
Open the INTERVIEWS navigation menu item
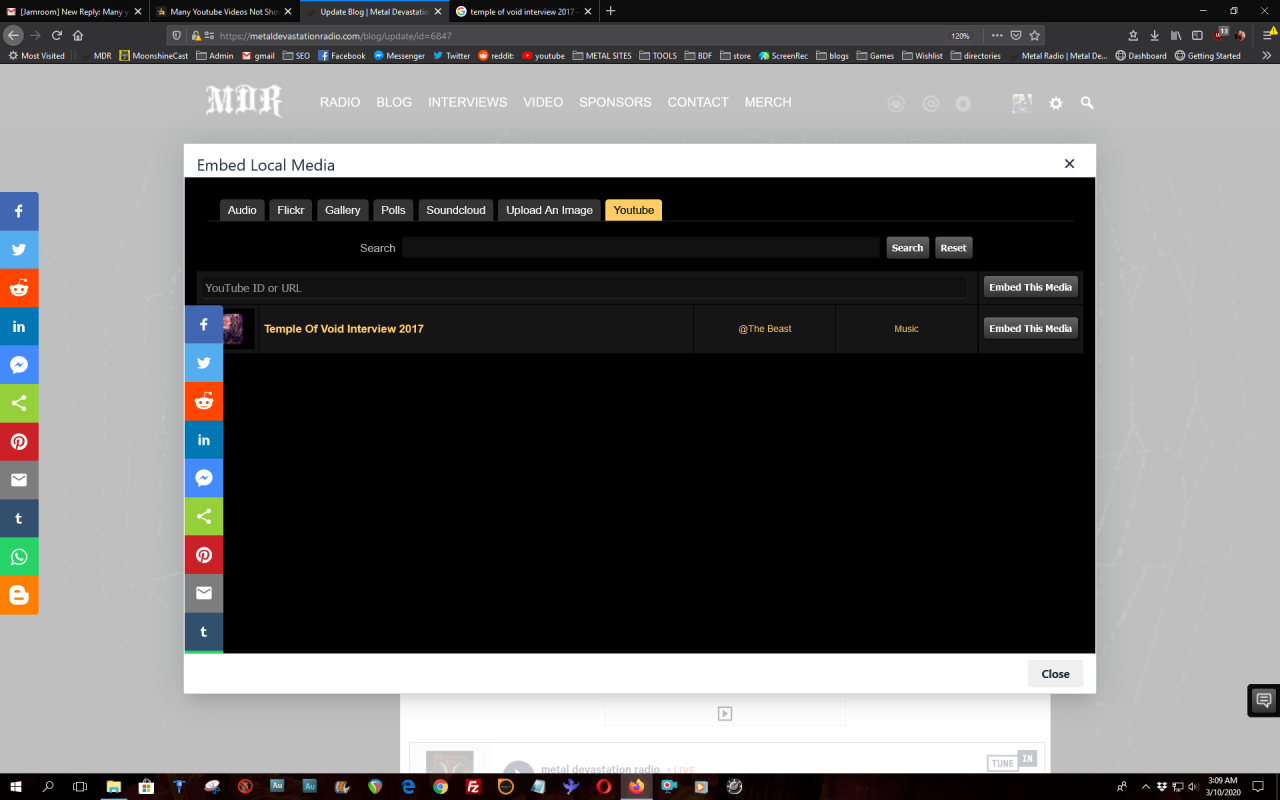point(468,102)
